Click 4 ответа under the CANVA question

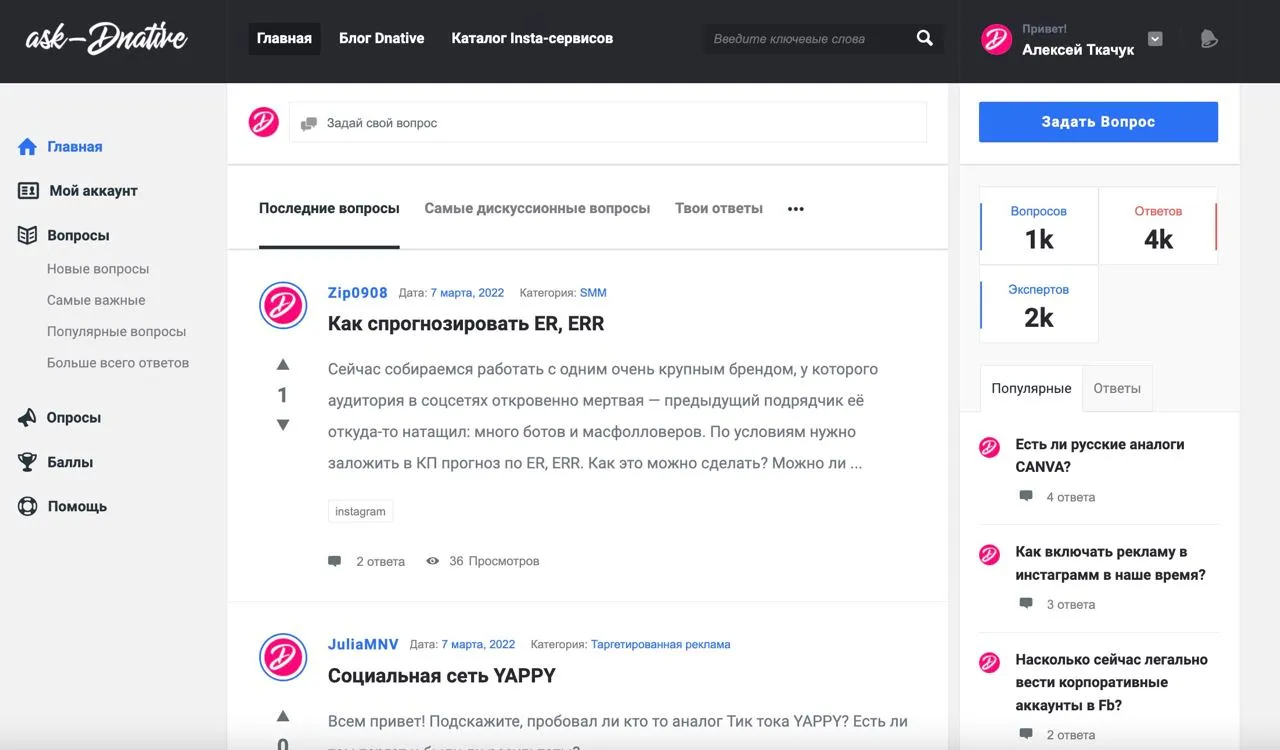tap(1071, 497)
